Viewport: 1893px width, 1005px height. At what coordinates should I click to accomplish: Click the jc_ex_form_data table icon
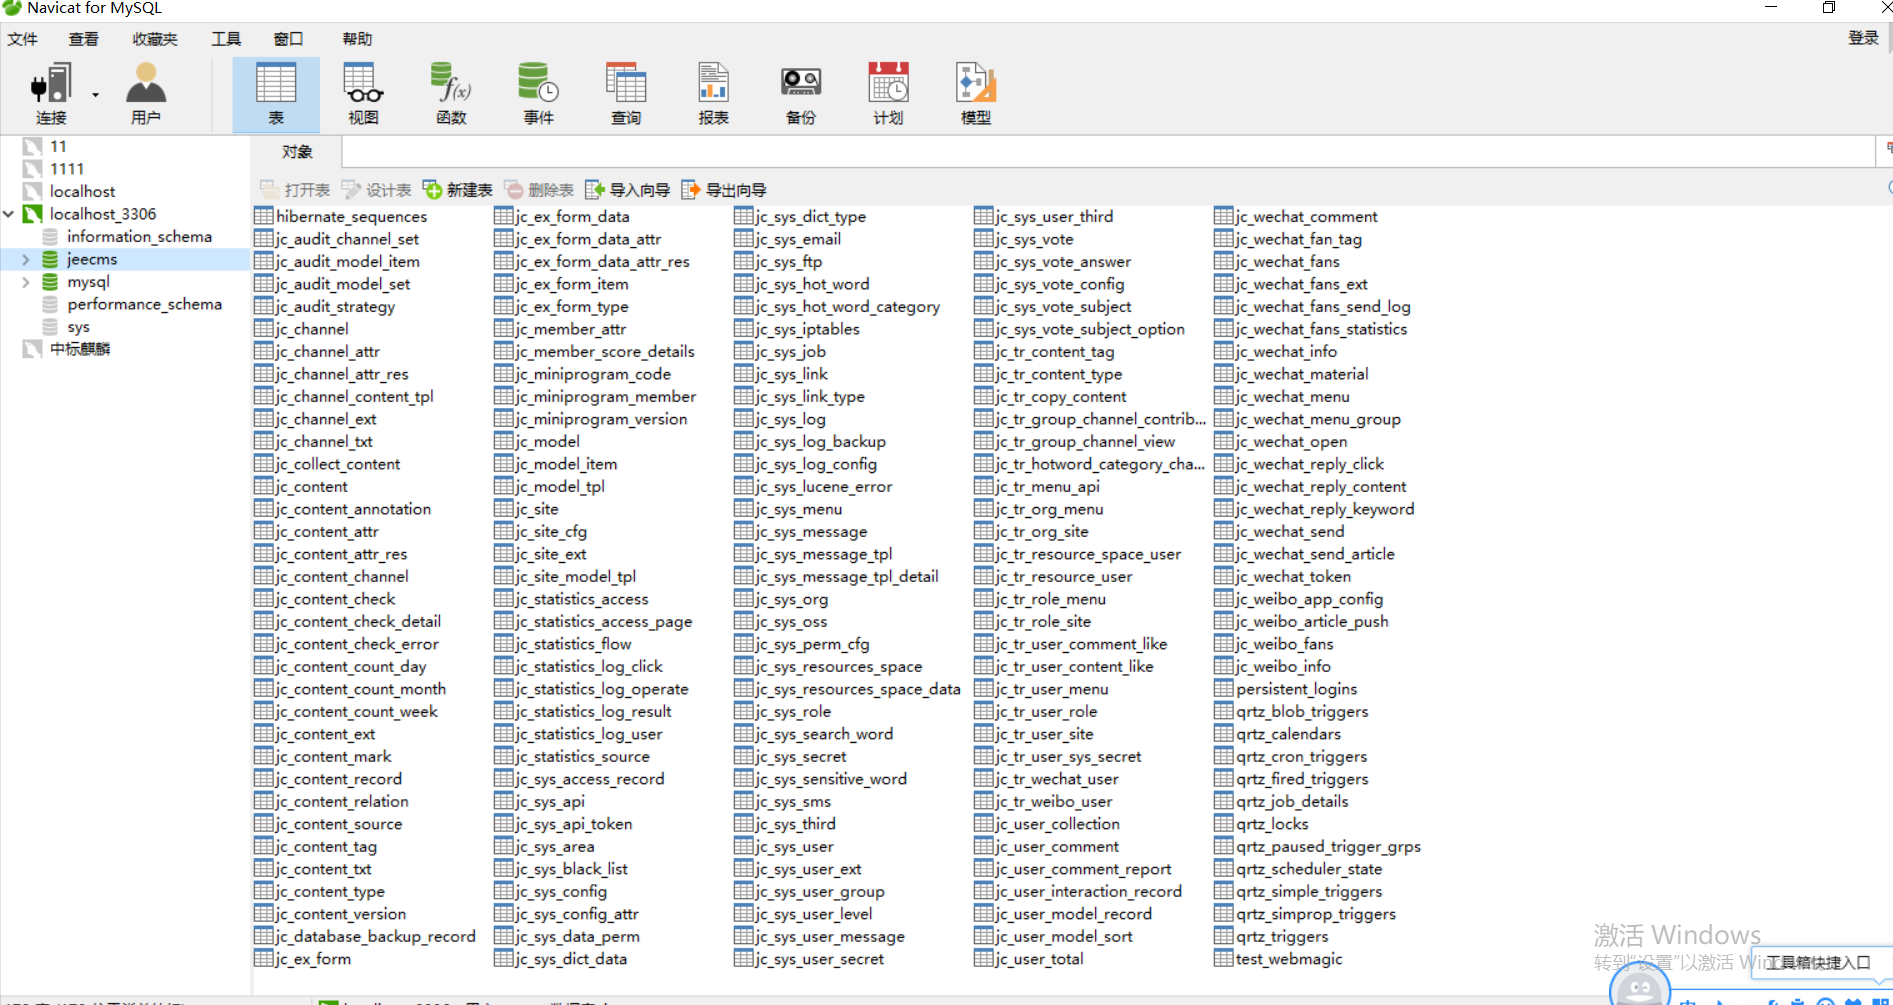pos(504,216)
